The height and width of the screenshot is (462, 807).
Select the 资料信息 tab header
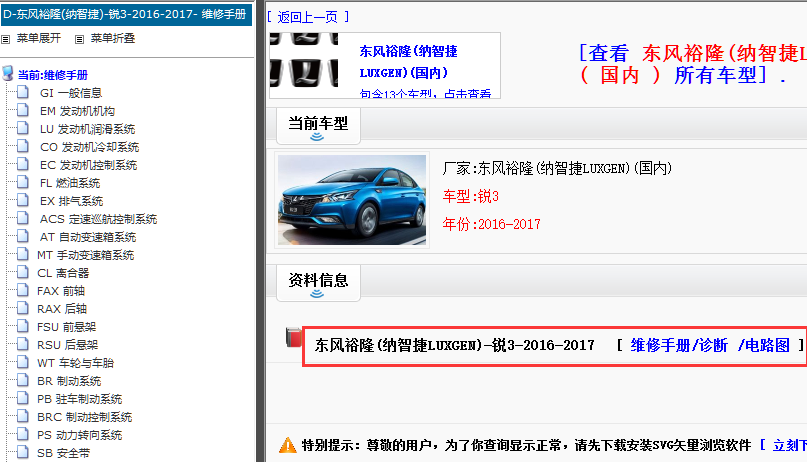click(318, 282)
